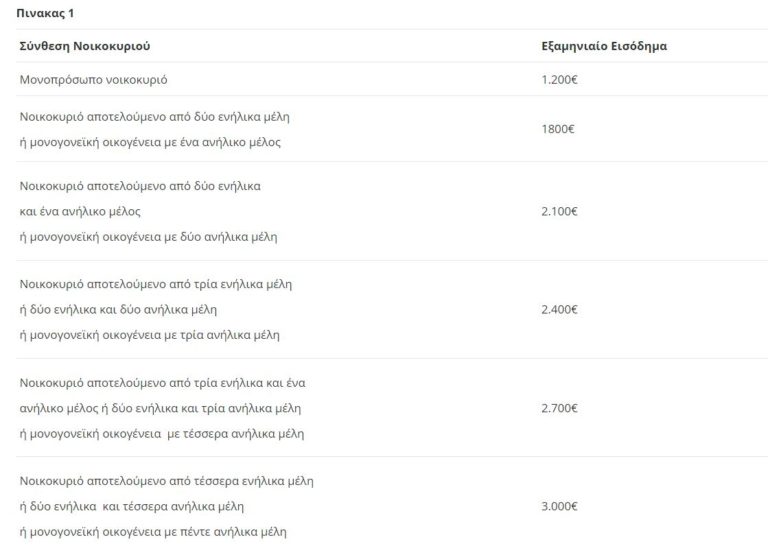Viewport: 768px width, 546px height.
Task: Click the 'Πινακας 1' table title
Action: (x=45, y=14)
